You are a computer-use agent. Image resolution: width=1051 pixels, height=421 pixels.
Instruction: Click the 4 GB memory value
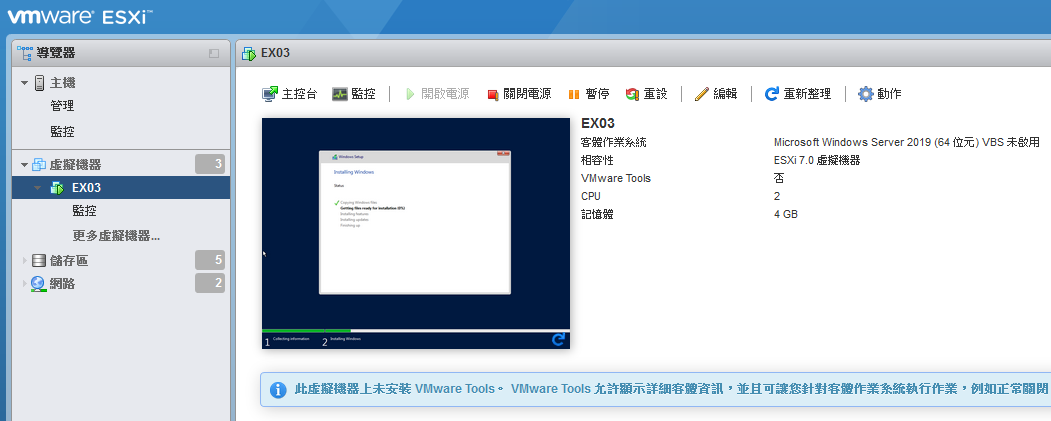coord(786,215)
